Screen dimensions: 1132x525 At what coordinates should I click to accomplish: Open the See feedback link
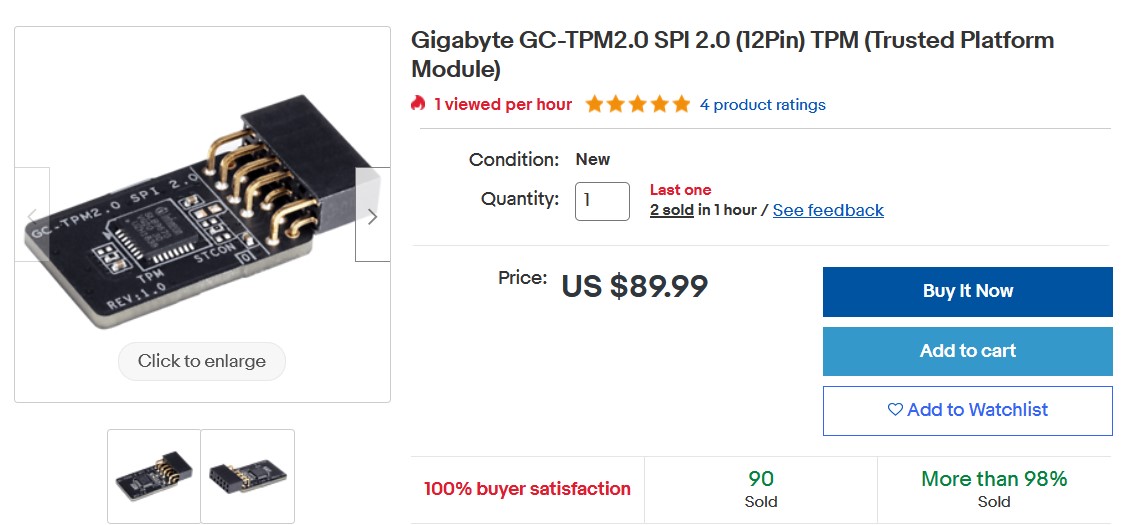pyautogui.click(x=828, y=210)
